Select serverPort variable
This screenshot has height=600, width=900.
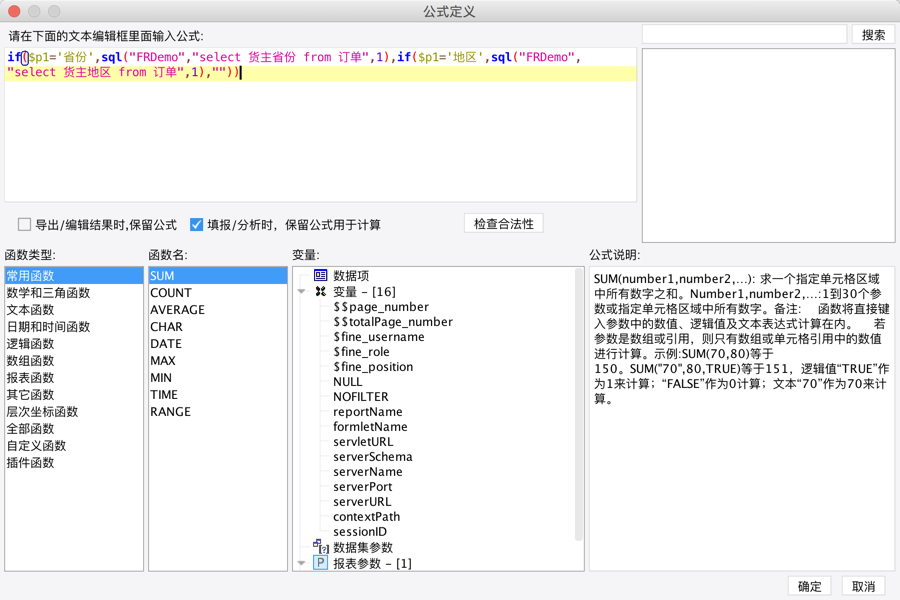coord(362,486)
